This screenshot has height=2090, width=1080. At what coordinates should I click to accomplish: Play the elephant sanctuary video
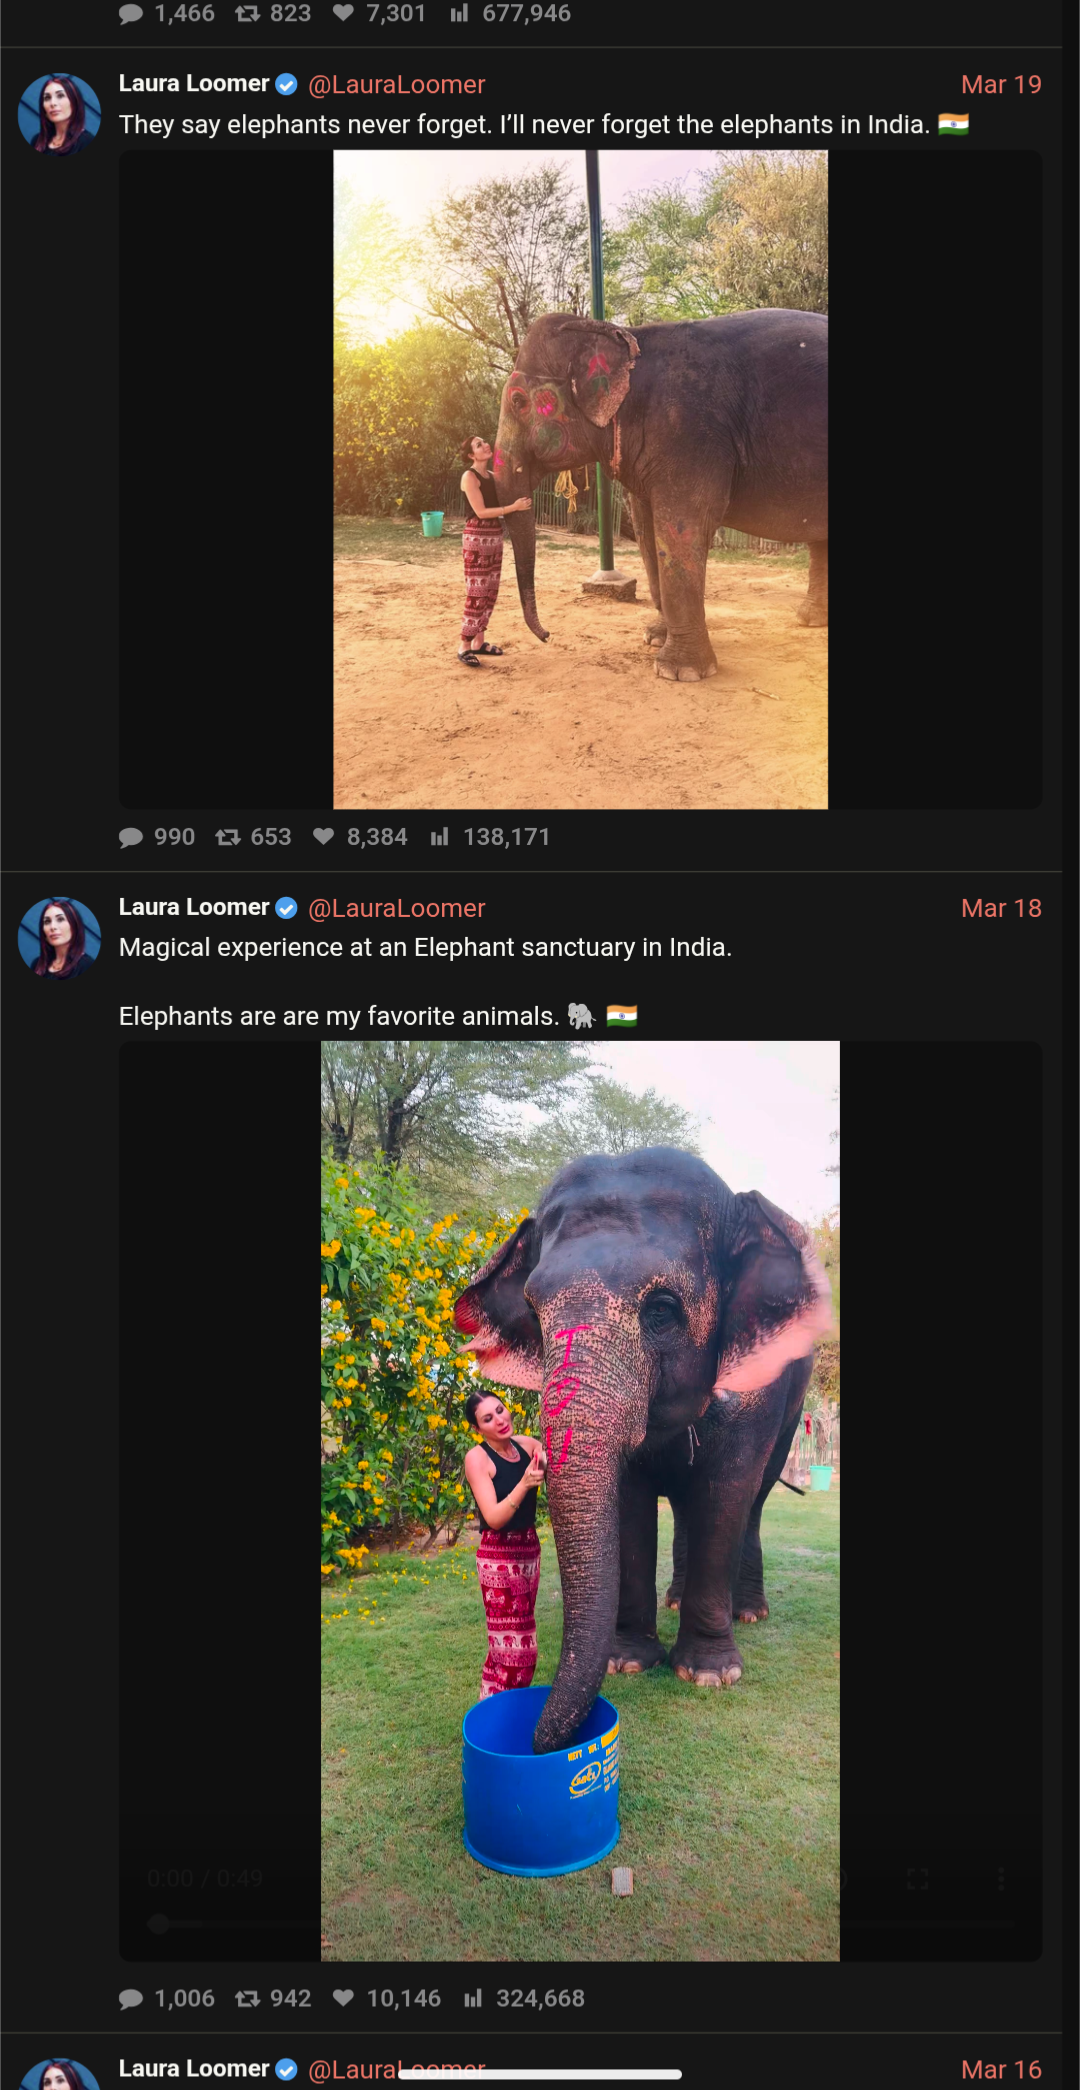coord(580,1500)
